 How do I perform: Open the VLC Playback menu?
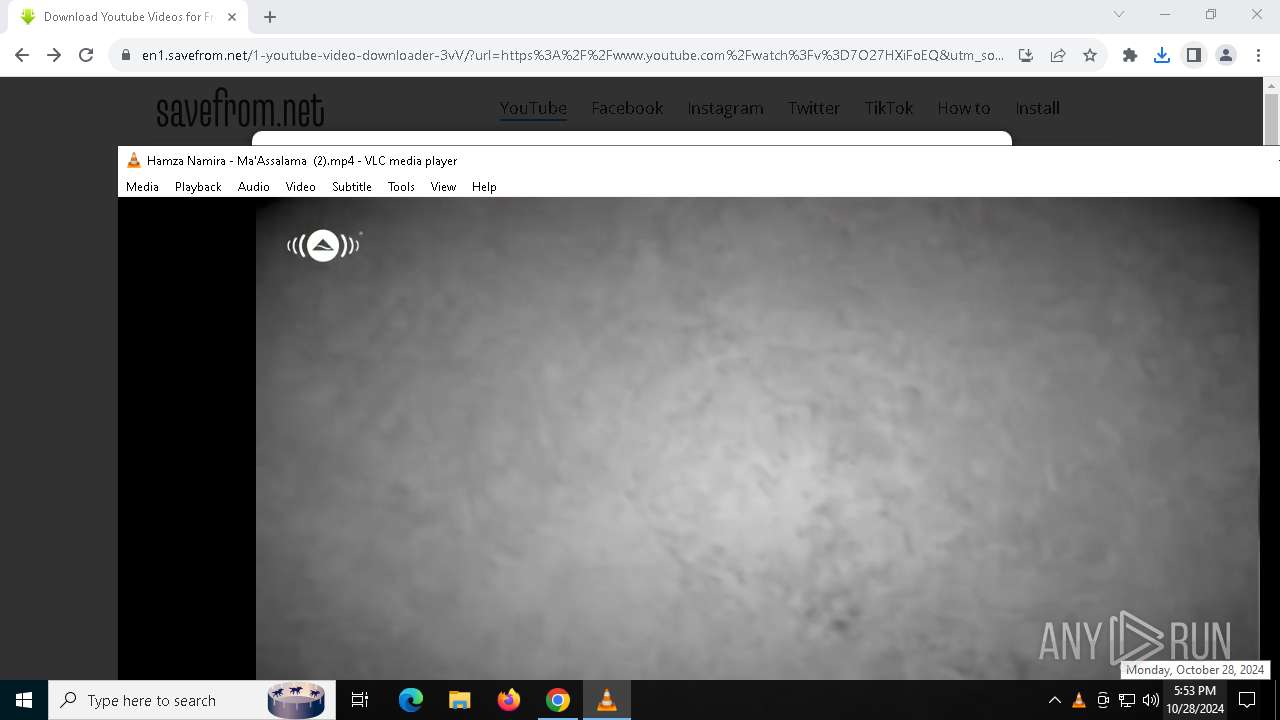coord(198,187)
